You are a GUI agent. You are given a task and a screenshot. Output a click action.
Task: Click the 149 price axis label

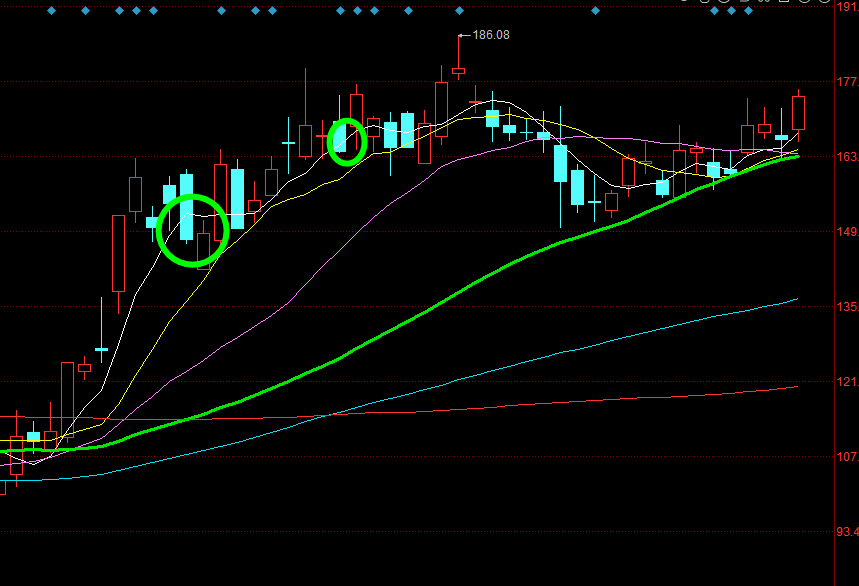point(847,232)
